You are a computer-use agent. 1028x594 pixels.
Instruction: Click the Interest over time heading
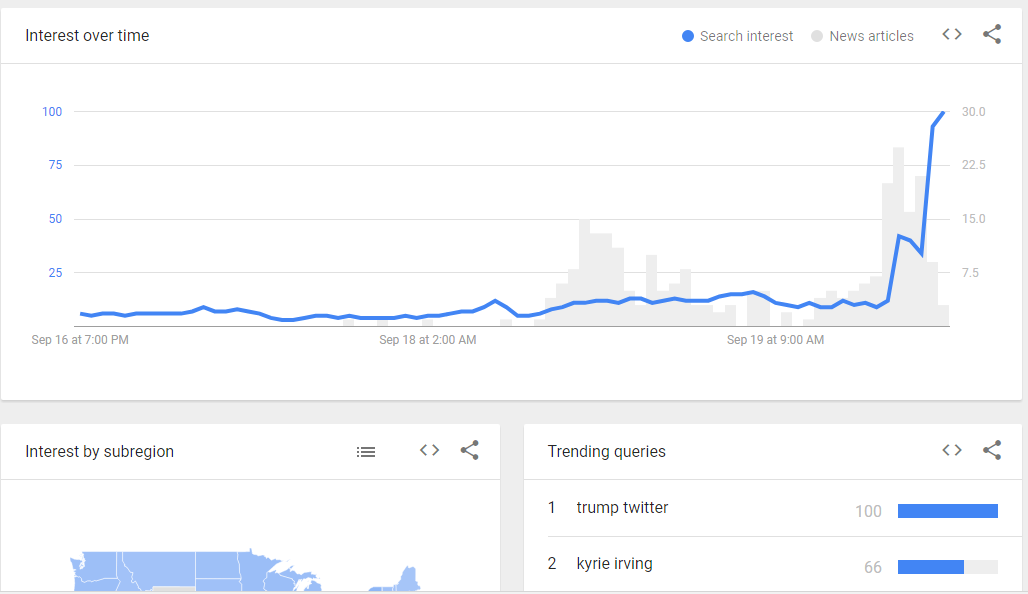tap(87, 36)
